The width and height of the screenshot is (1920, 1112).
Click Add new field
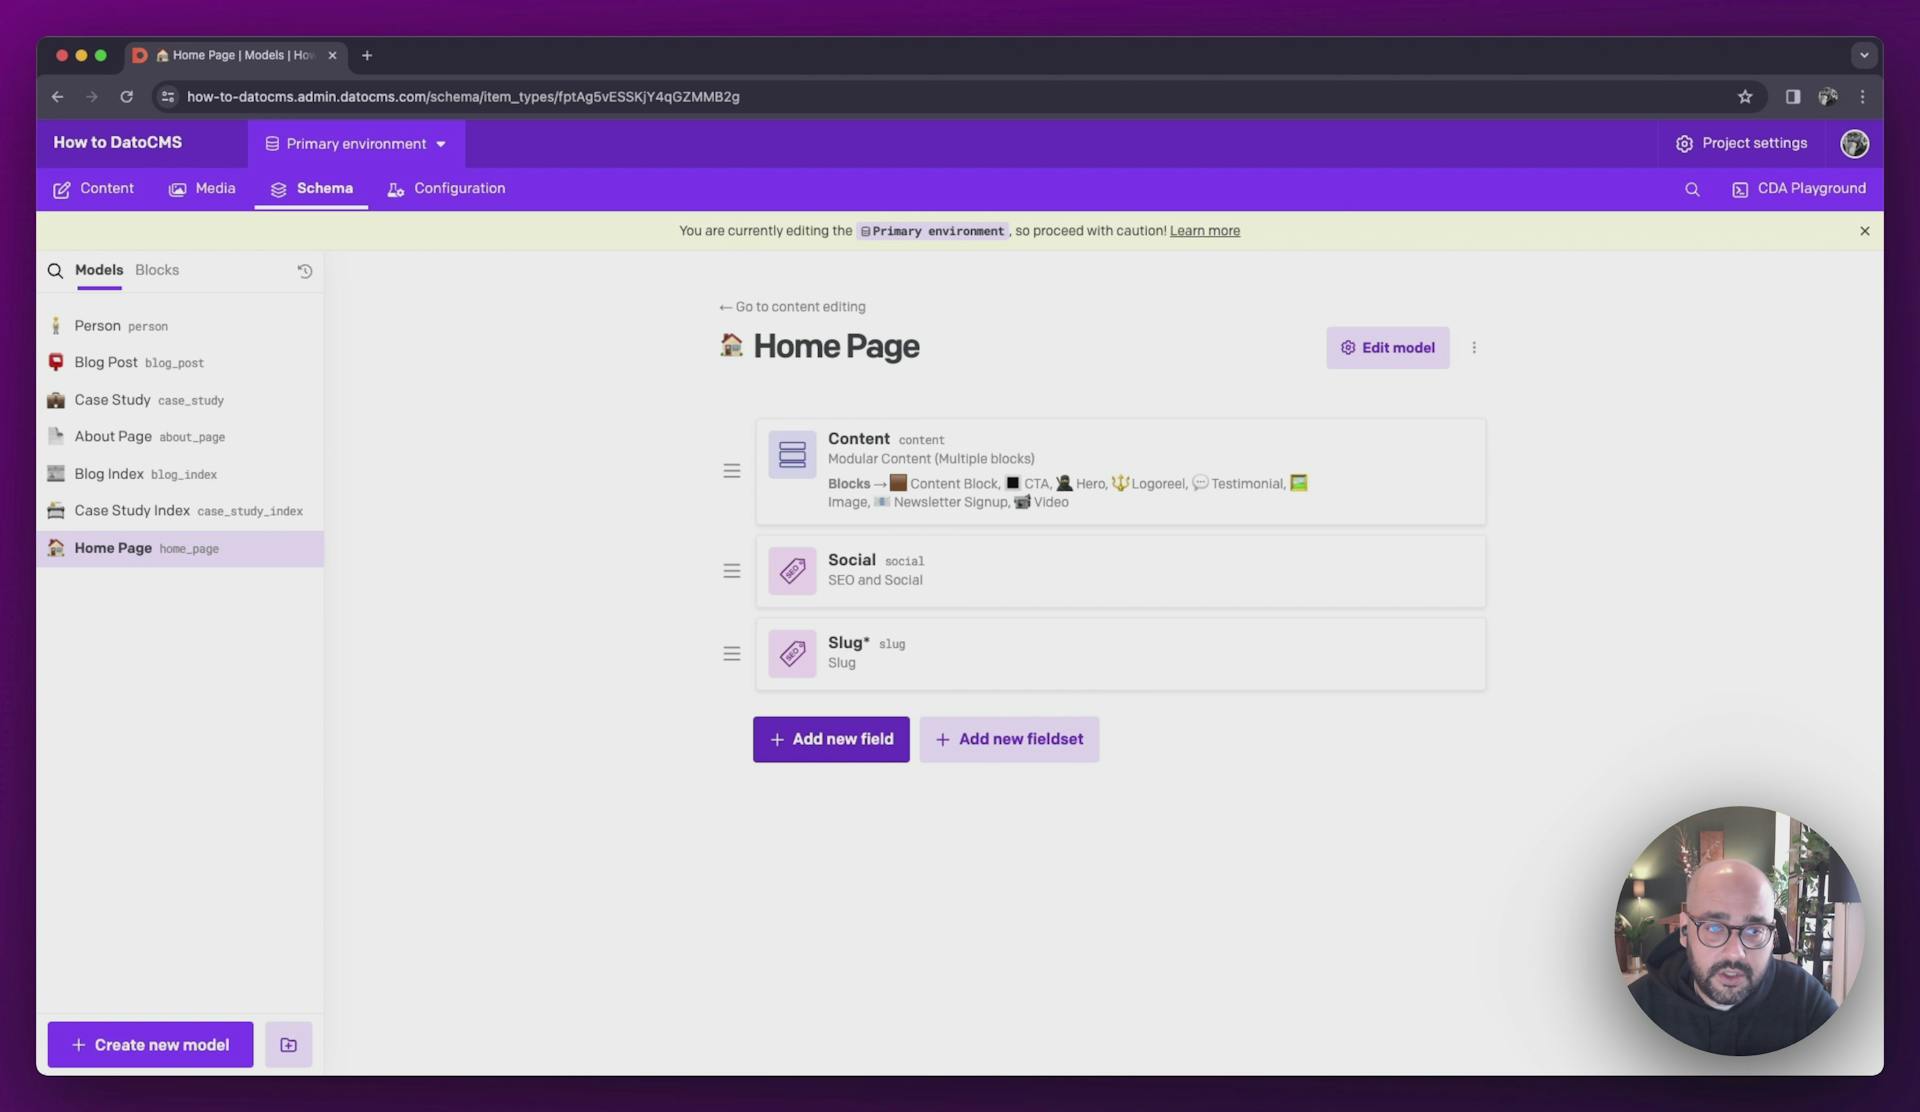tap(831, 740)
